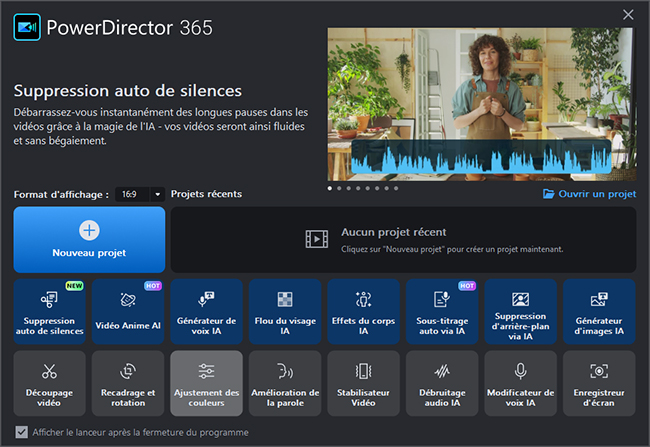The width and height of the screenshot is (650, 447).
Task: Click the 'Suppression auto de silences' headline
Action: point(128,91)
